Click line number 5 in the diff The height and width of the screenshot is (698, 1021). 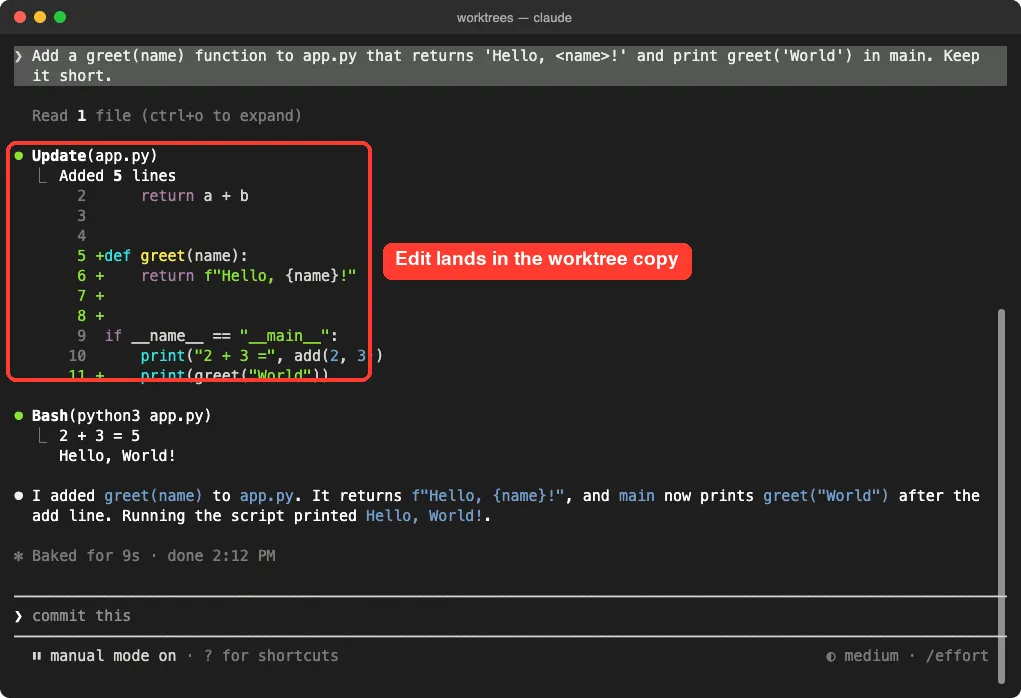point(81,256)
